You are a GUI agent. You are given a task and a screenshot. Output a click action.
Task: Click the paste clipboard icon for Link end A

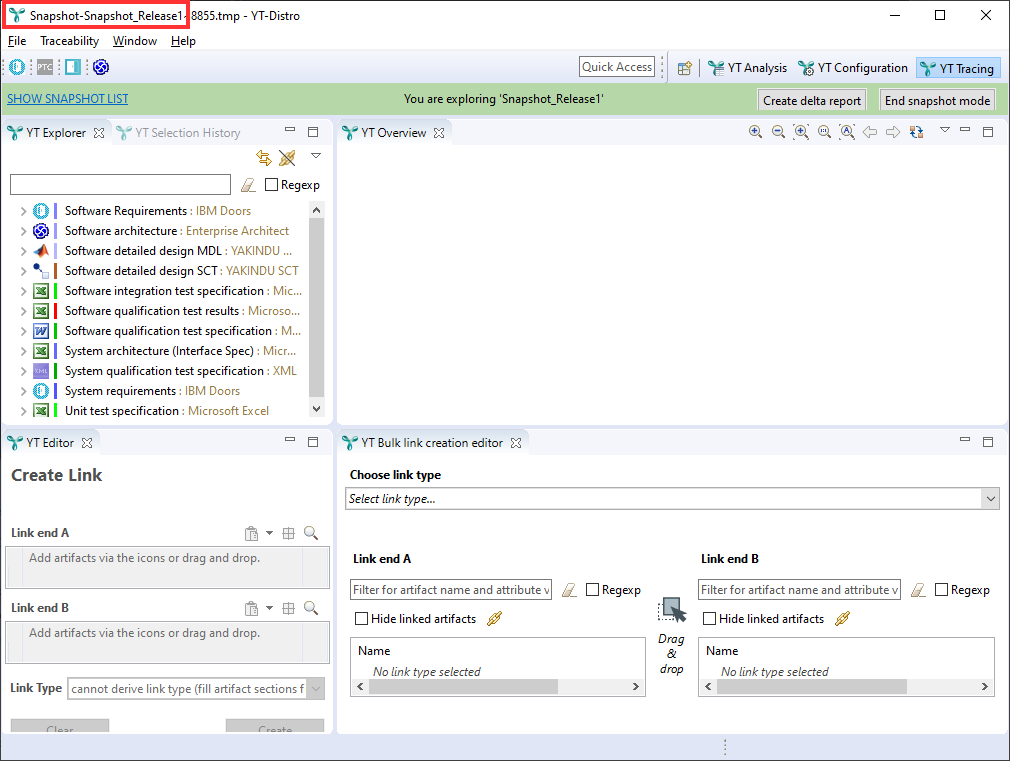coord(251,534)
